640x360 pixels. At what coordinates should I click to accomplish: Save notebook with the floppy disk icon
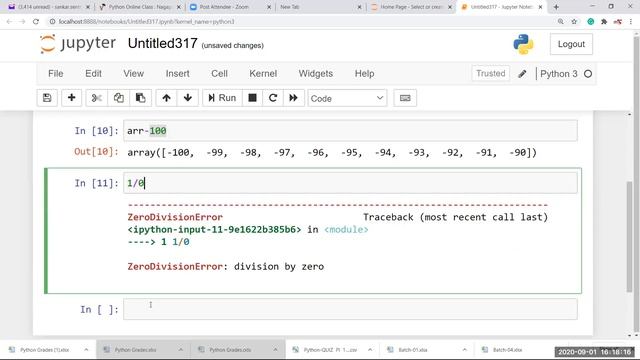point(47,98)
